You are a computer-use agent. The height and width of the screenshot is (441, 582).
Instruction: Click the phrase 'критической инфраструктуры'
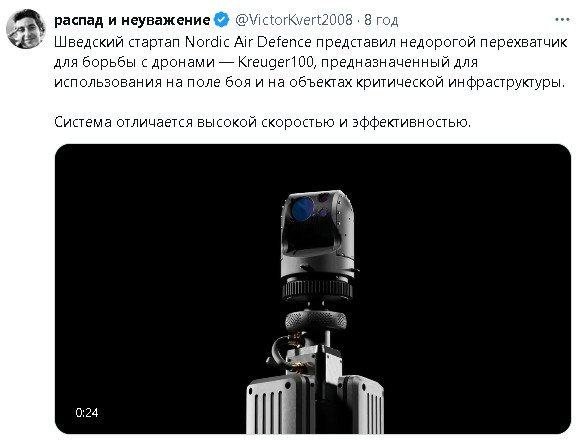tap(461, 82)
